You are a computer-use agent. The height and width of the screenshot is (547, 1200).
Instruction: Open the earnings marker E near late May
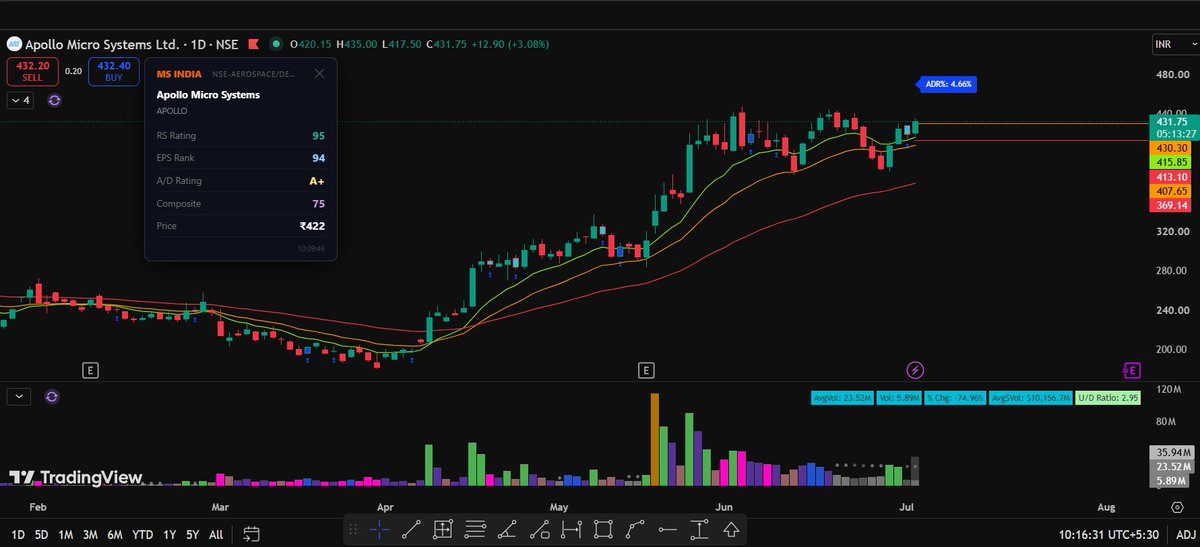coord(646,371)
